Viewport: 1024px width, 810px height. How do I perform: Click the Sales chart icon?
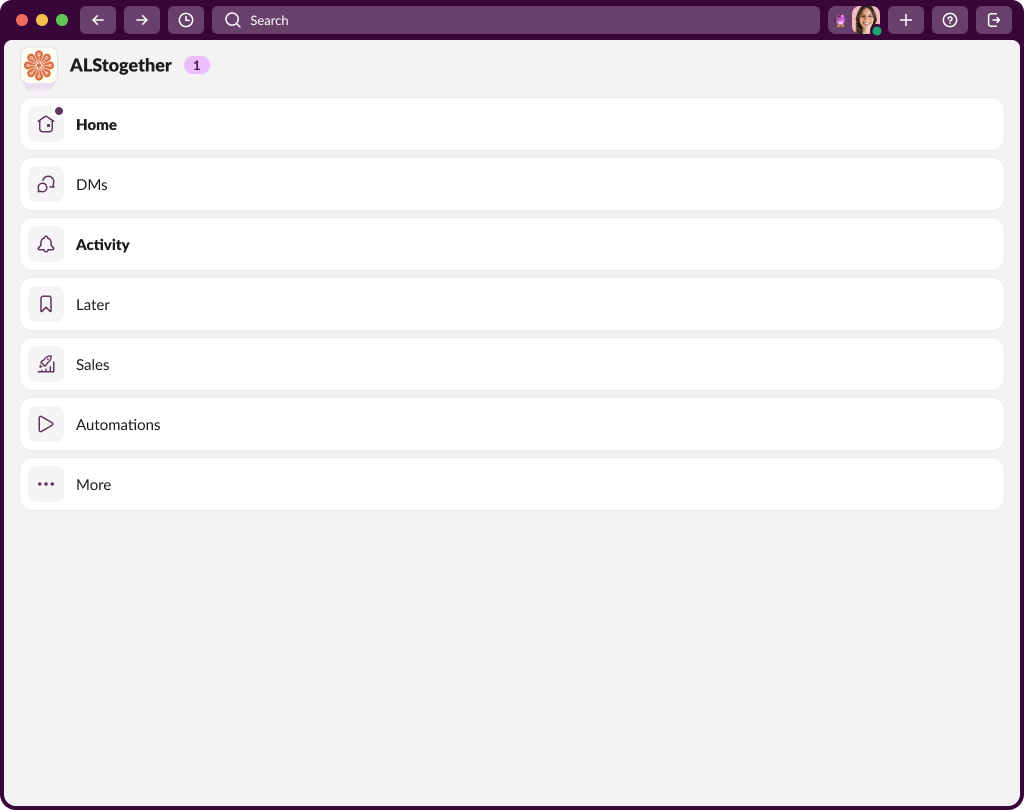[x=45, y=364]
